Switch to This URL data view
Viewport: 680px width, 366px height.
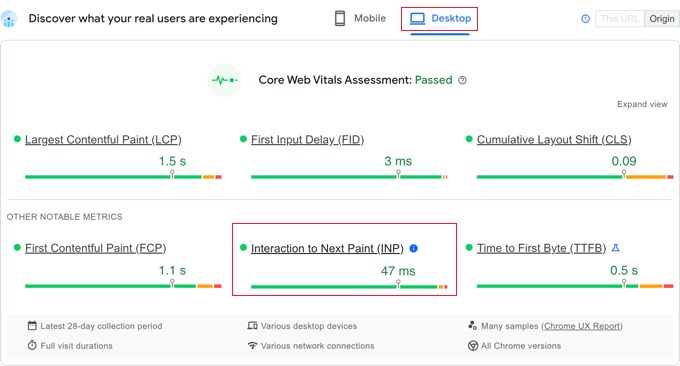point(620,19)
